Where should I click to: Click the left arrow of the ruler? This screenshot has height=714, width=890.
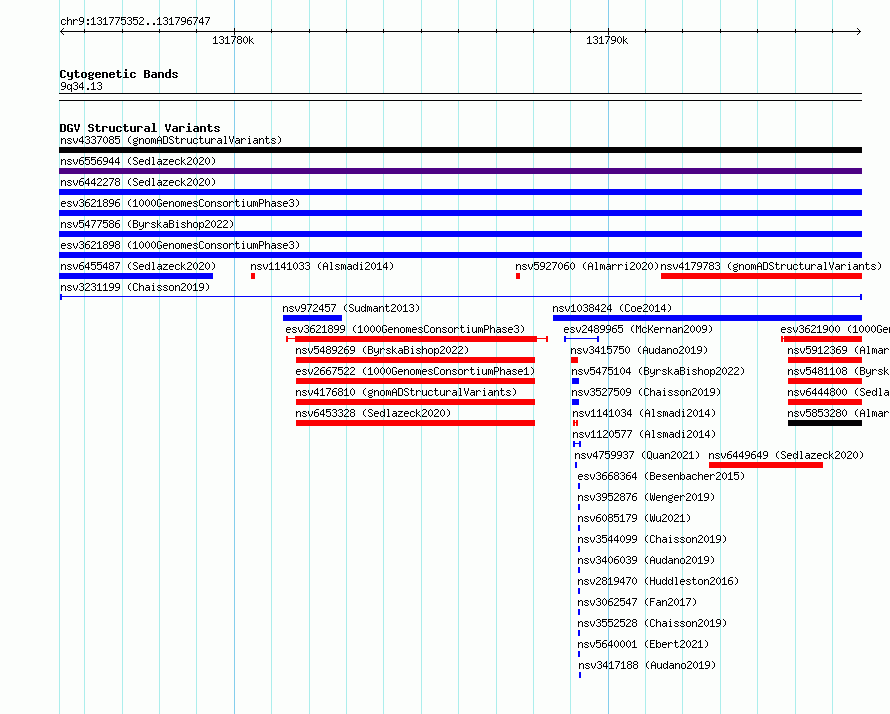click(x=62, y=32)
